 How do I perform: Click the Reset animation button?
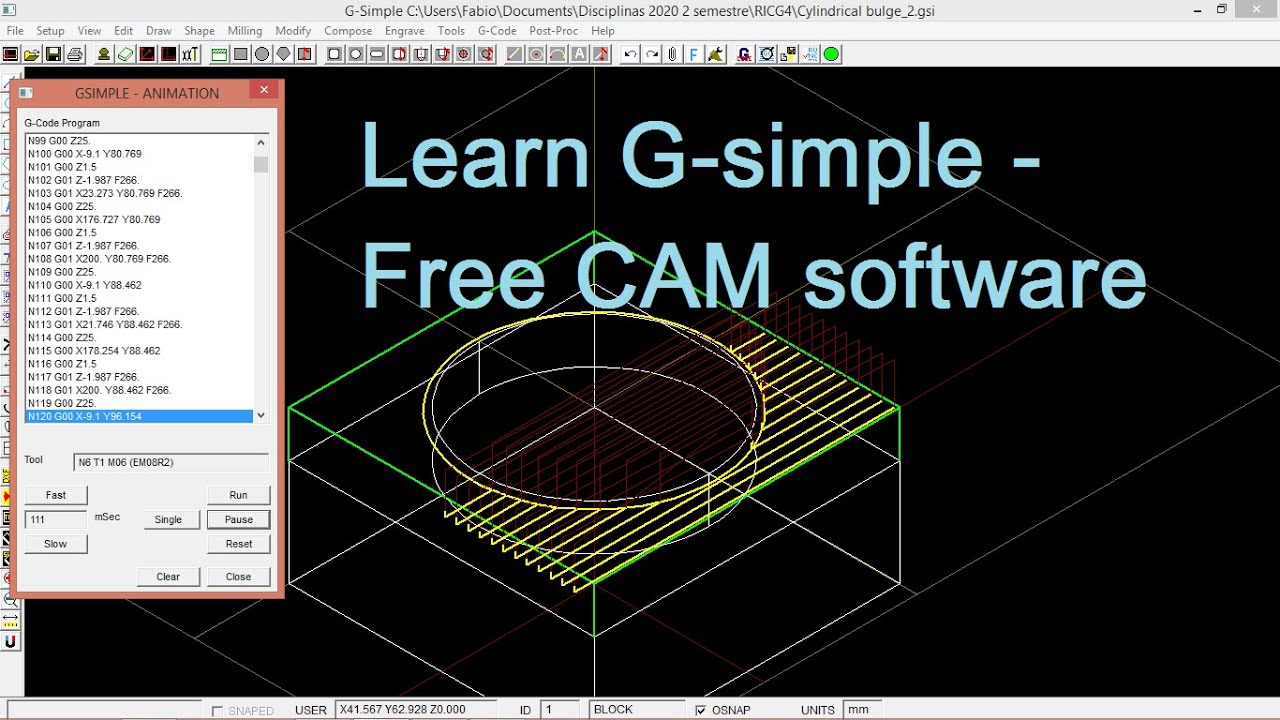coord(238,544)
